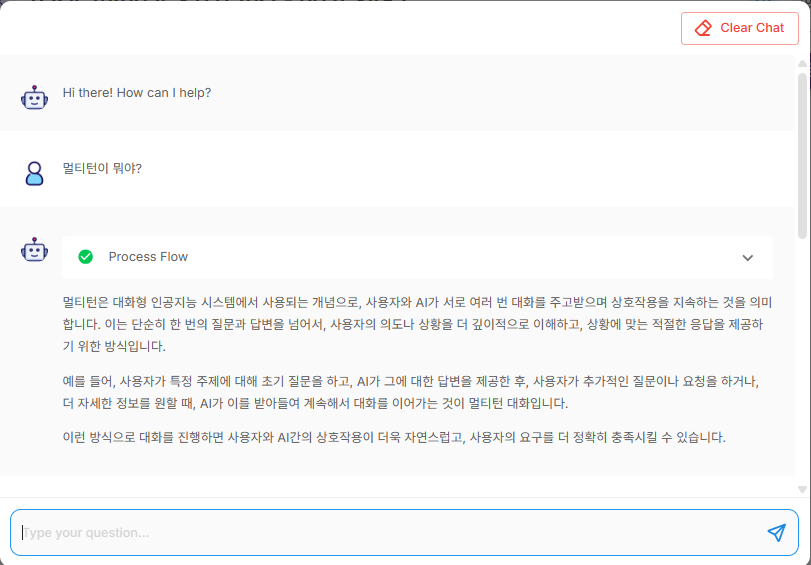Open the Process Flow header label
Viewport: 811px width, 565px height.
point(148,257)
